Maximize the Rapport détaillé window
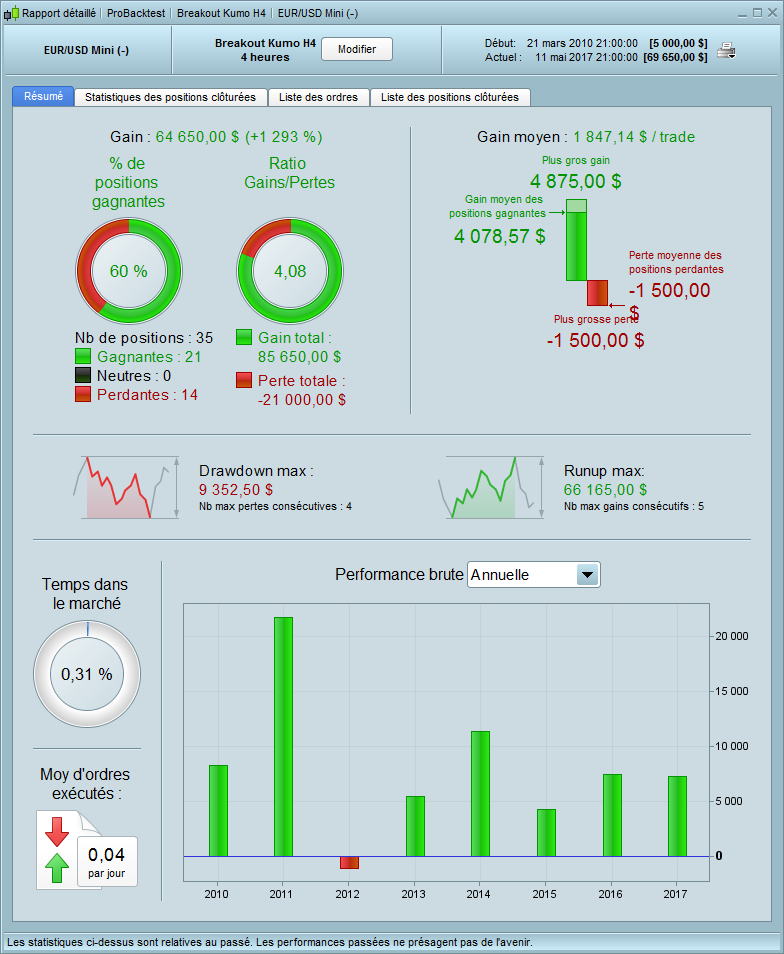Screen dimensions: 784x954 pos(757,13)
